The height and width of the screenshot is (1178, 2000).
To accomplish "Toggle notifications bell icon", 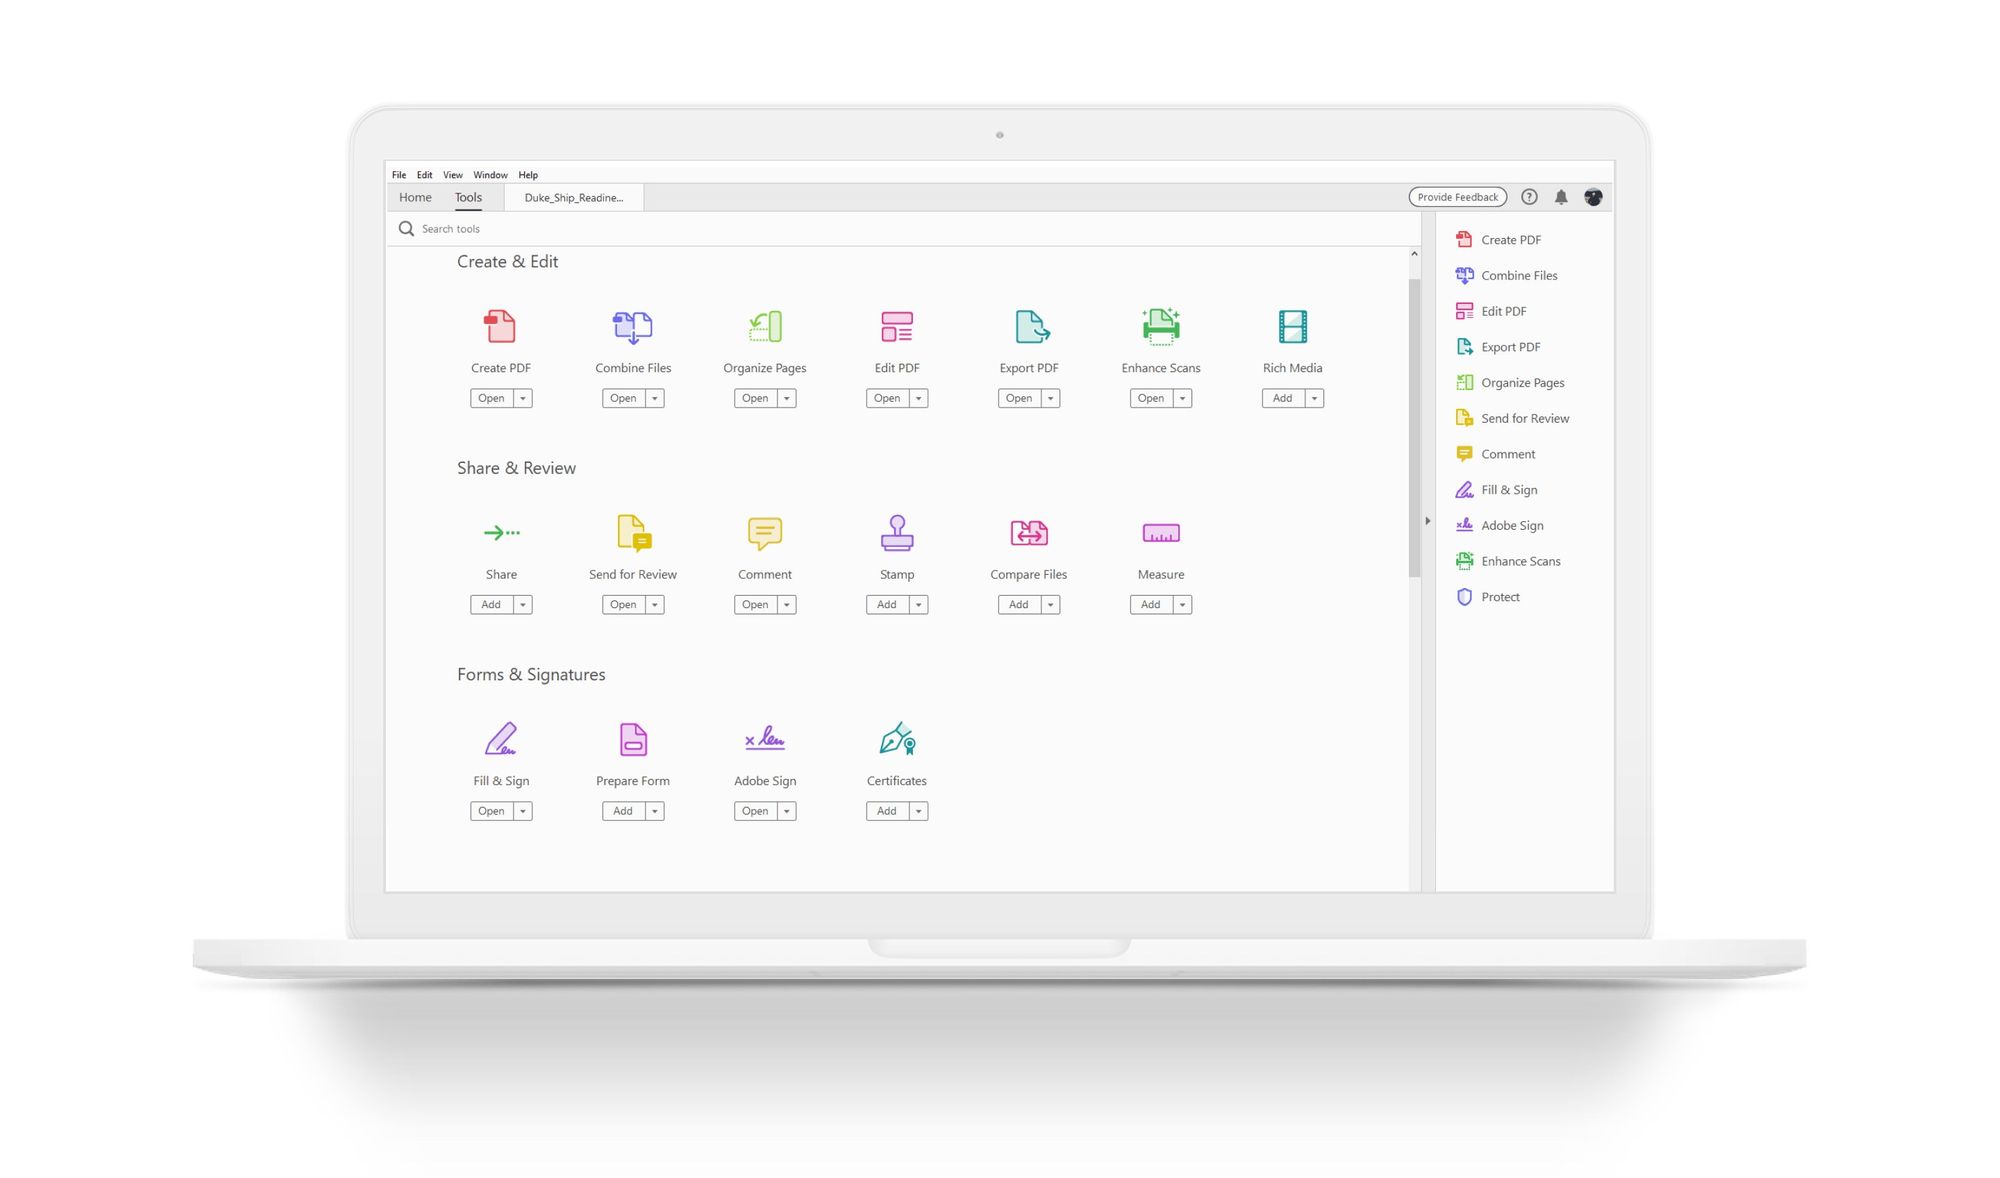I will [1561, 196].
